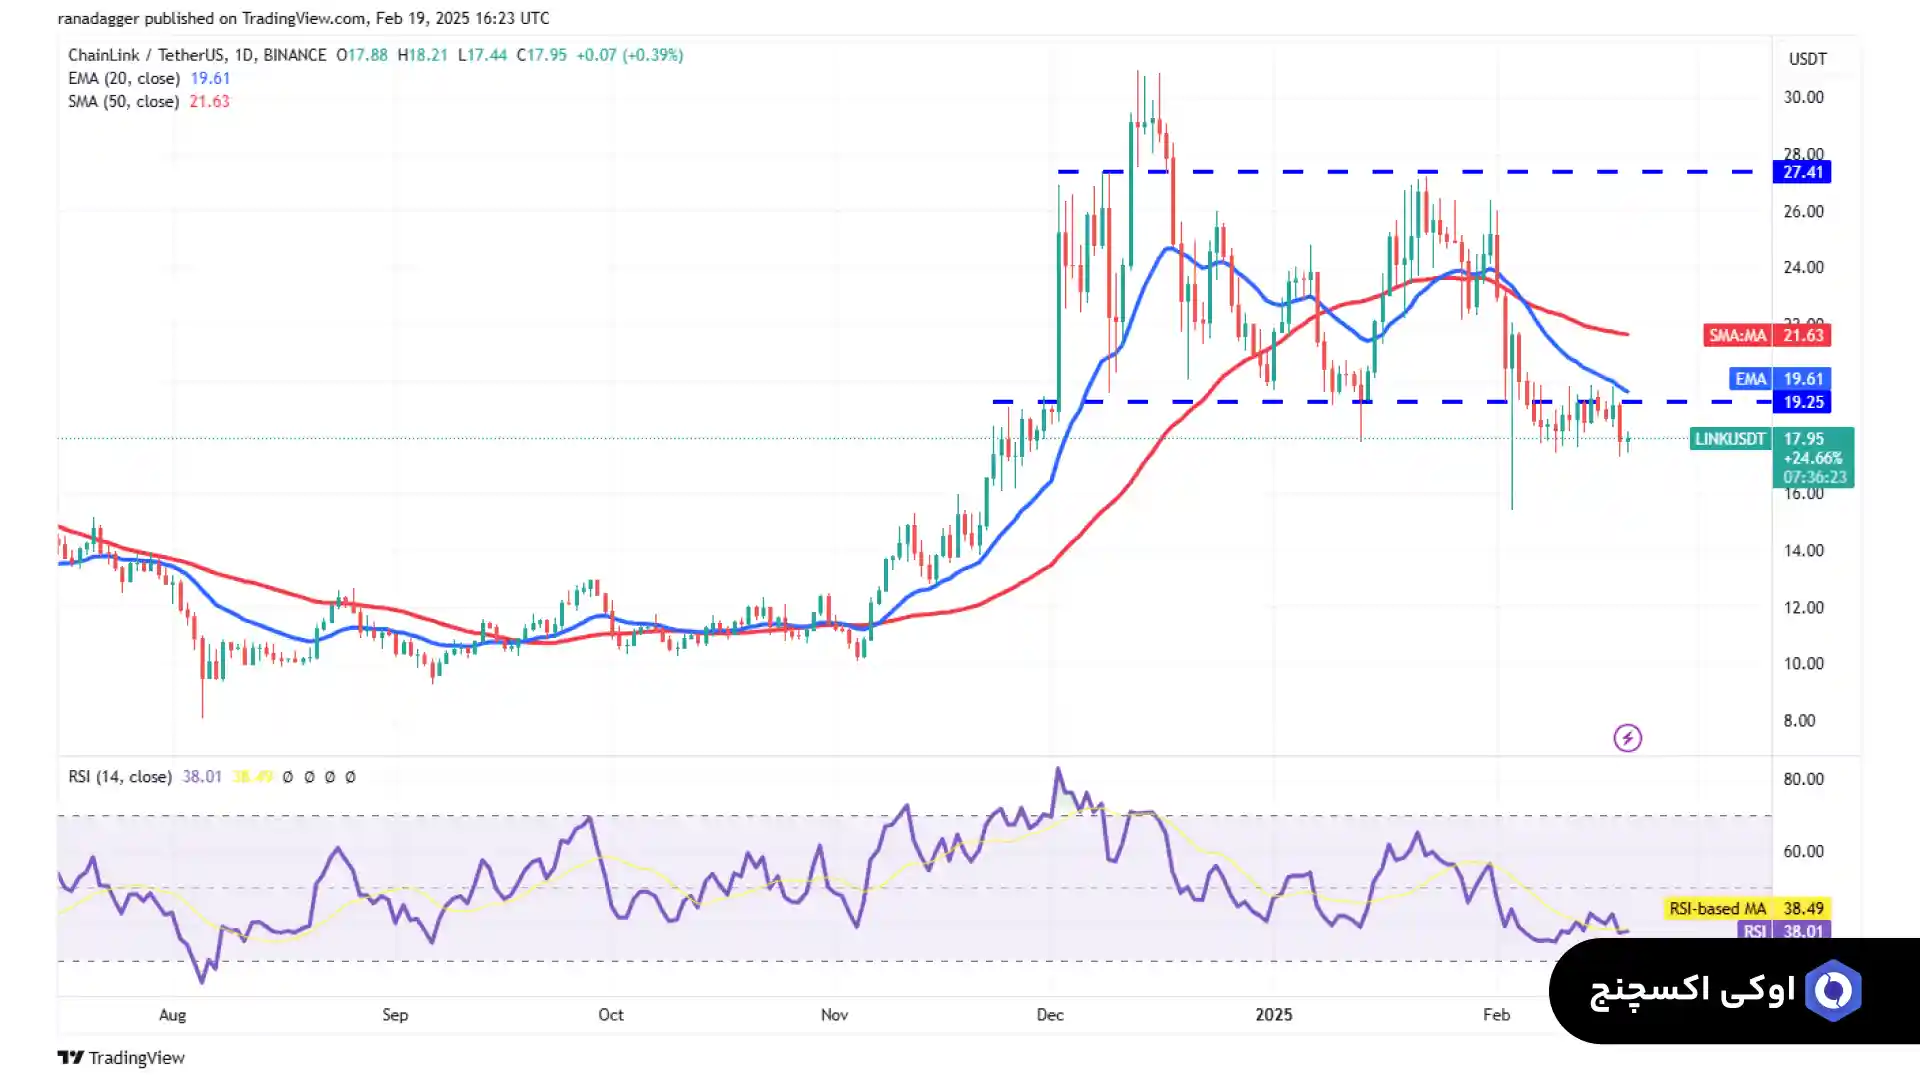Click the Oct label on time axis
This screenshot has height=1081, width=1920.
pos(610,1014)
